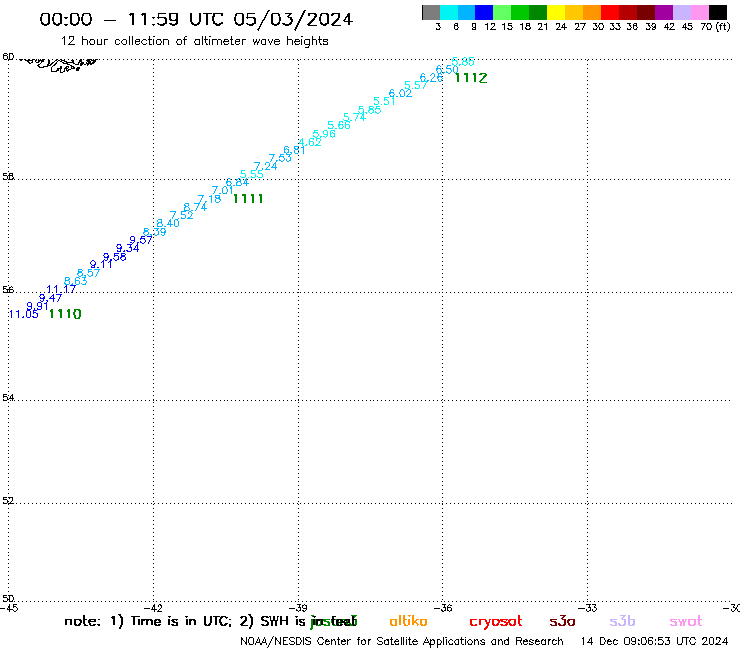Click the wave height value 11.05

pos(24,314)
